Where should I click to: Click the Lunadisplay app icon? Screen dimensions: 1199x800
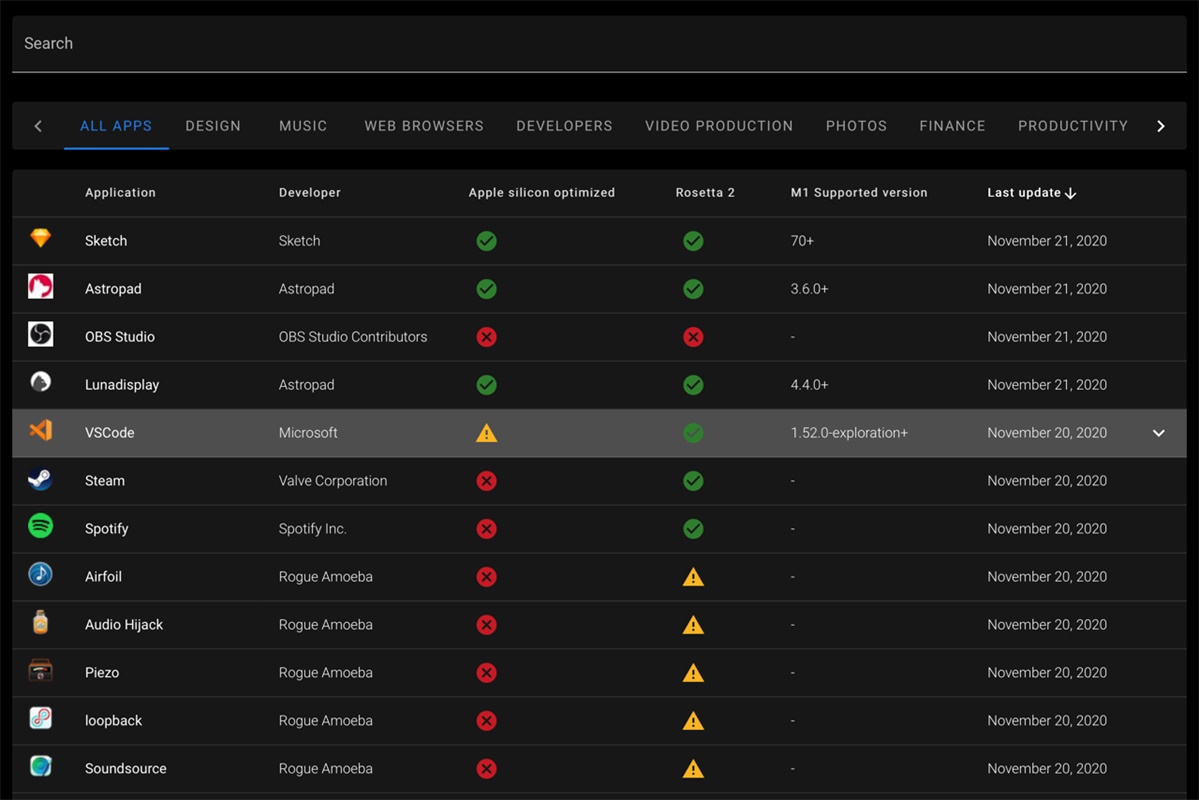pyautogui.click(x=41, y=382)
